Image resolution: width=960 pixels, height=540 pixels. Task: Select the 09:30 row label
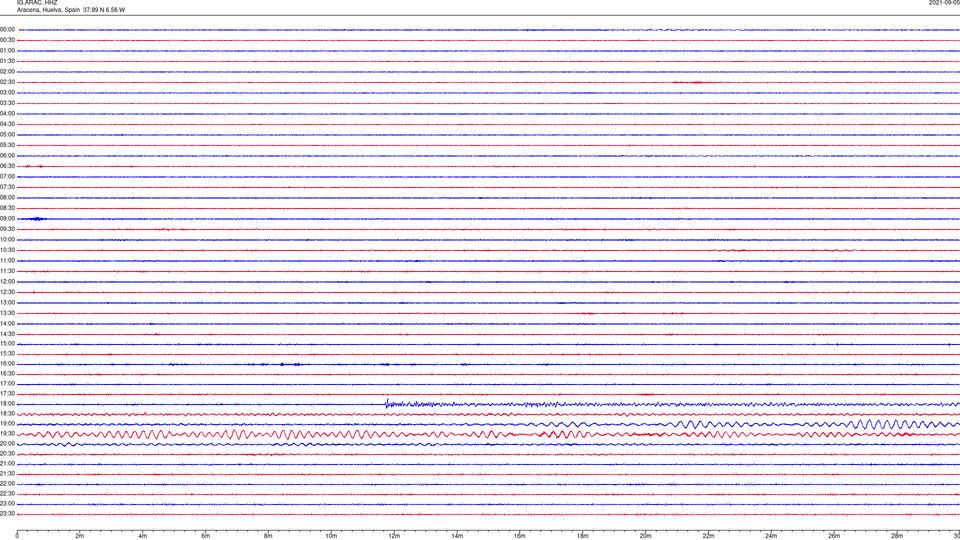(7, 229)
